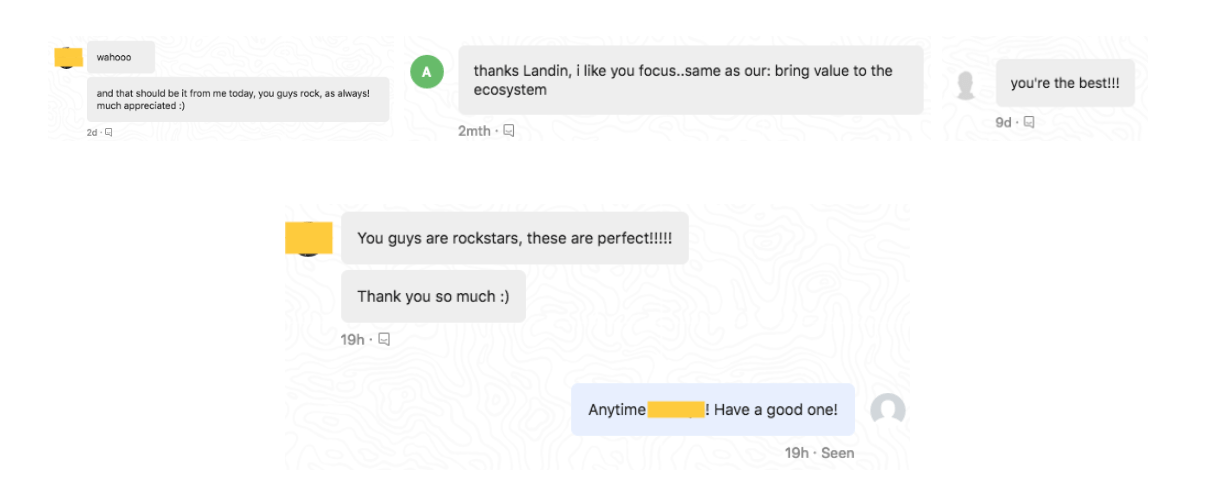Click the small icon beside the 2mth timestamp
Viewport: 1213px width, 493px height.
(x=509, y=131)
